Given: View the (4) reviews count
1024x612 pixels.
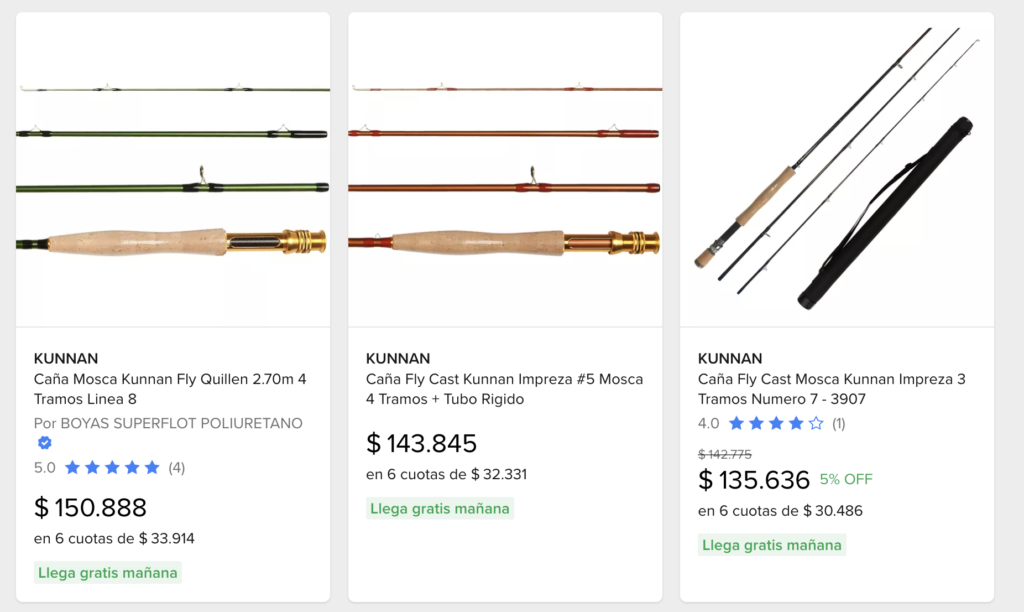Looking at the screenshot, I should (x=176, y=467).
